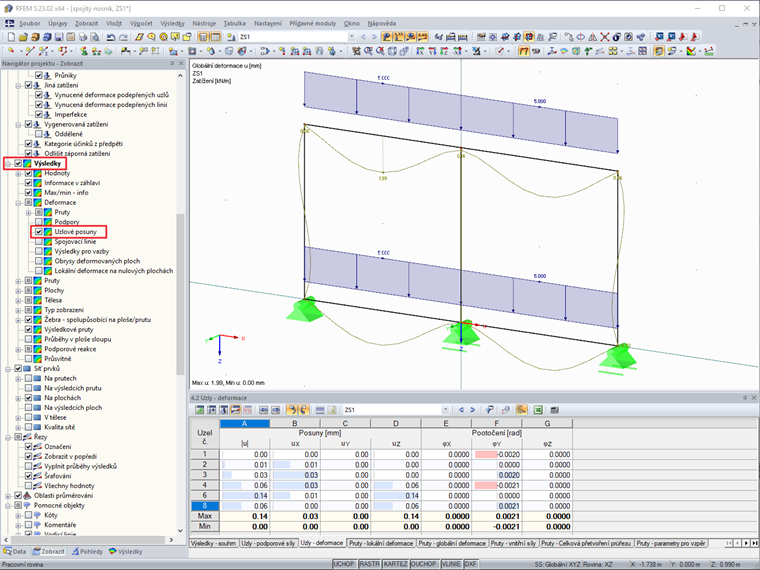This screenshot has width=760, height=570.
Task: Click the new line tool icon
Action: tap(30, 51)
